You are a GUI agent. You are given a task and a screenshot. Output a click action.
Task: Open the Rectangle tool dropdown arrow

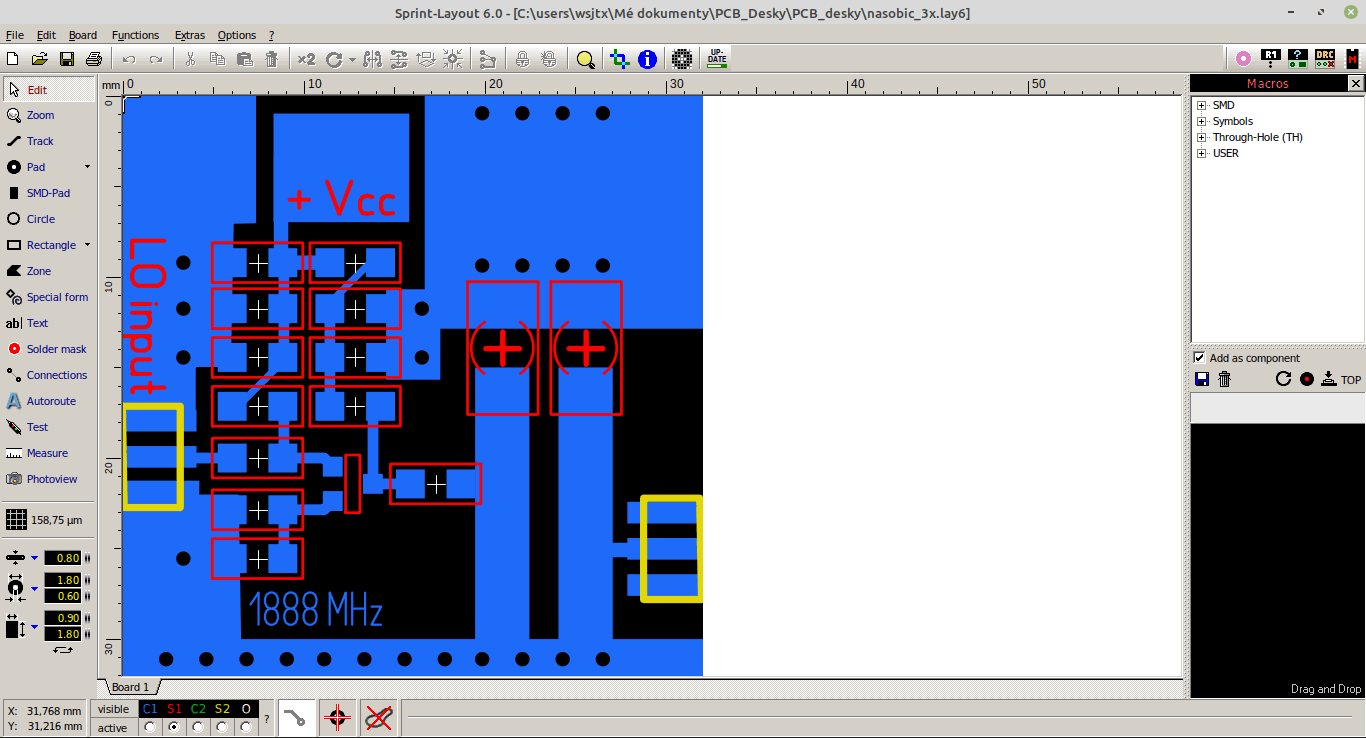[x=86, y=245]
